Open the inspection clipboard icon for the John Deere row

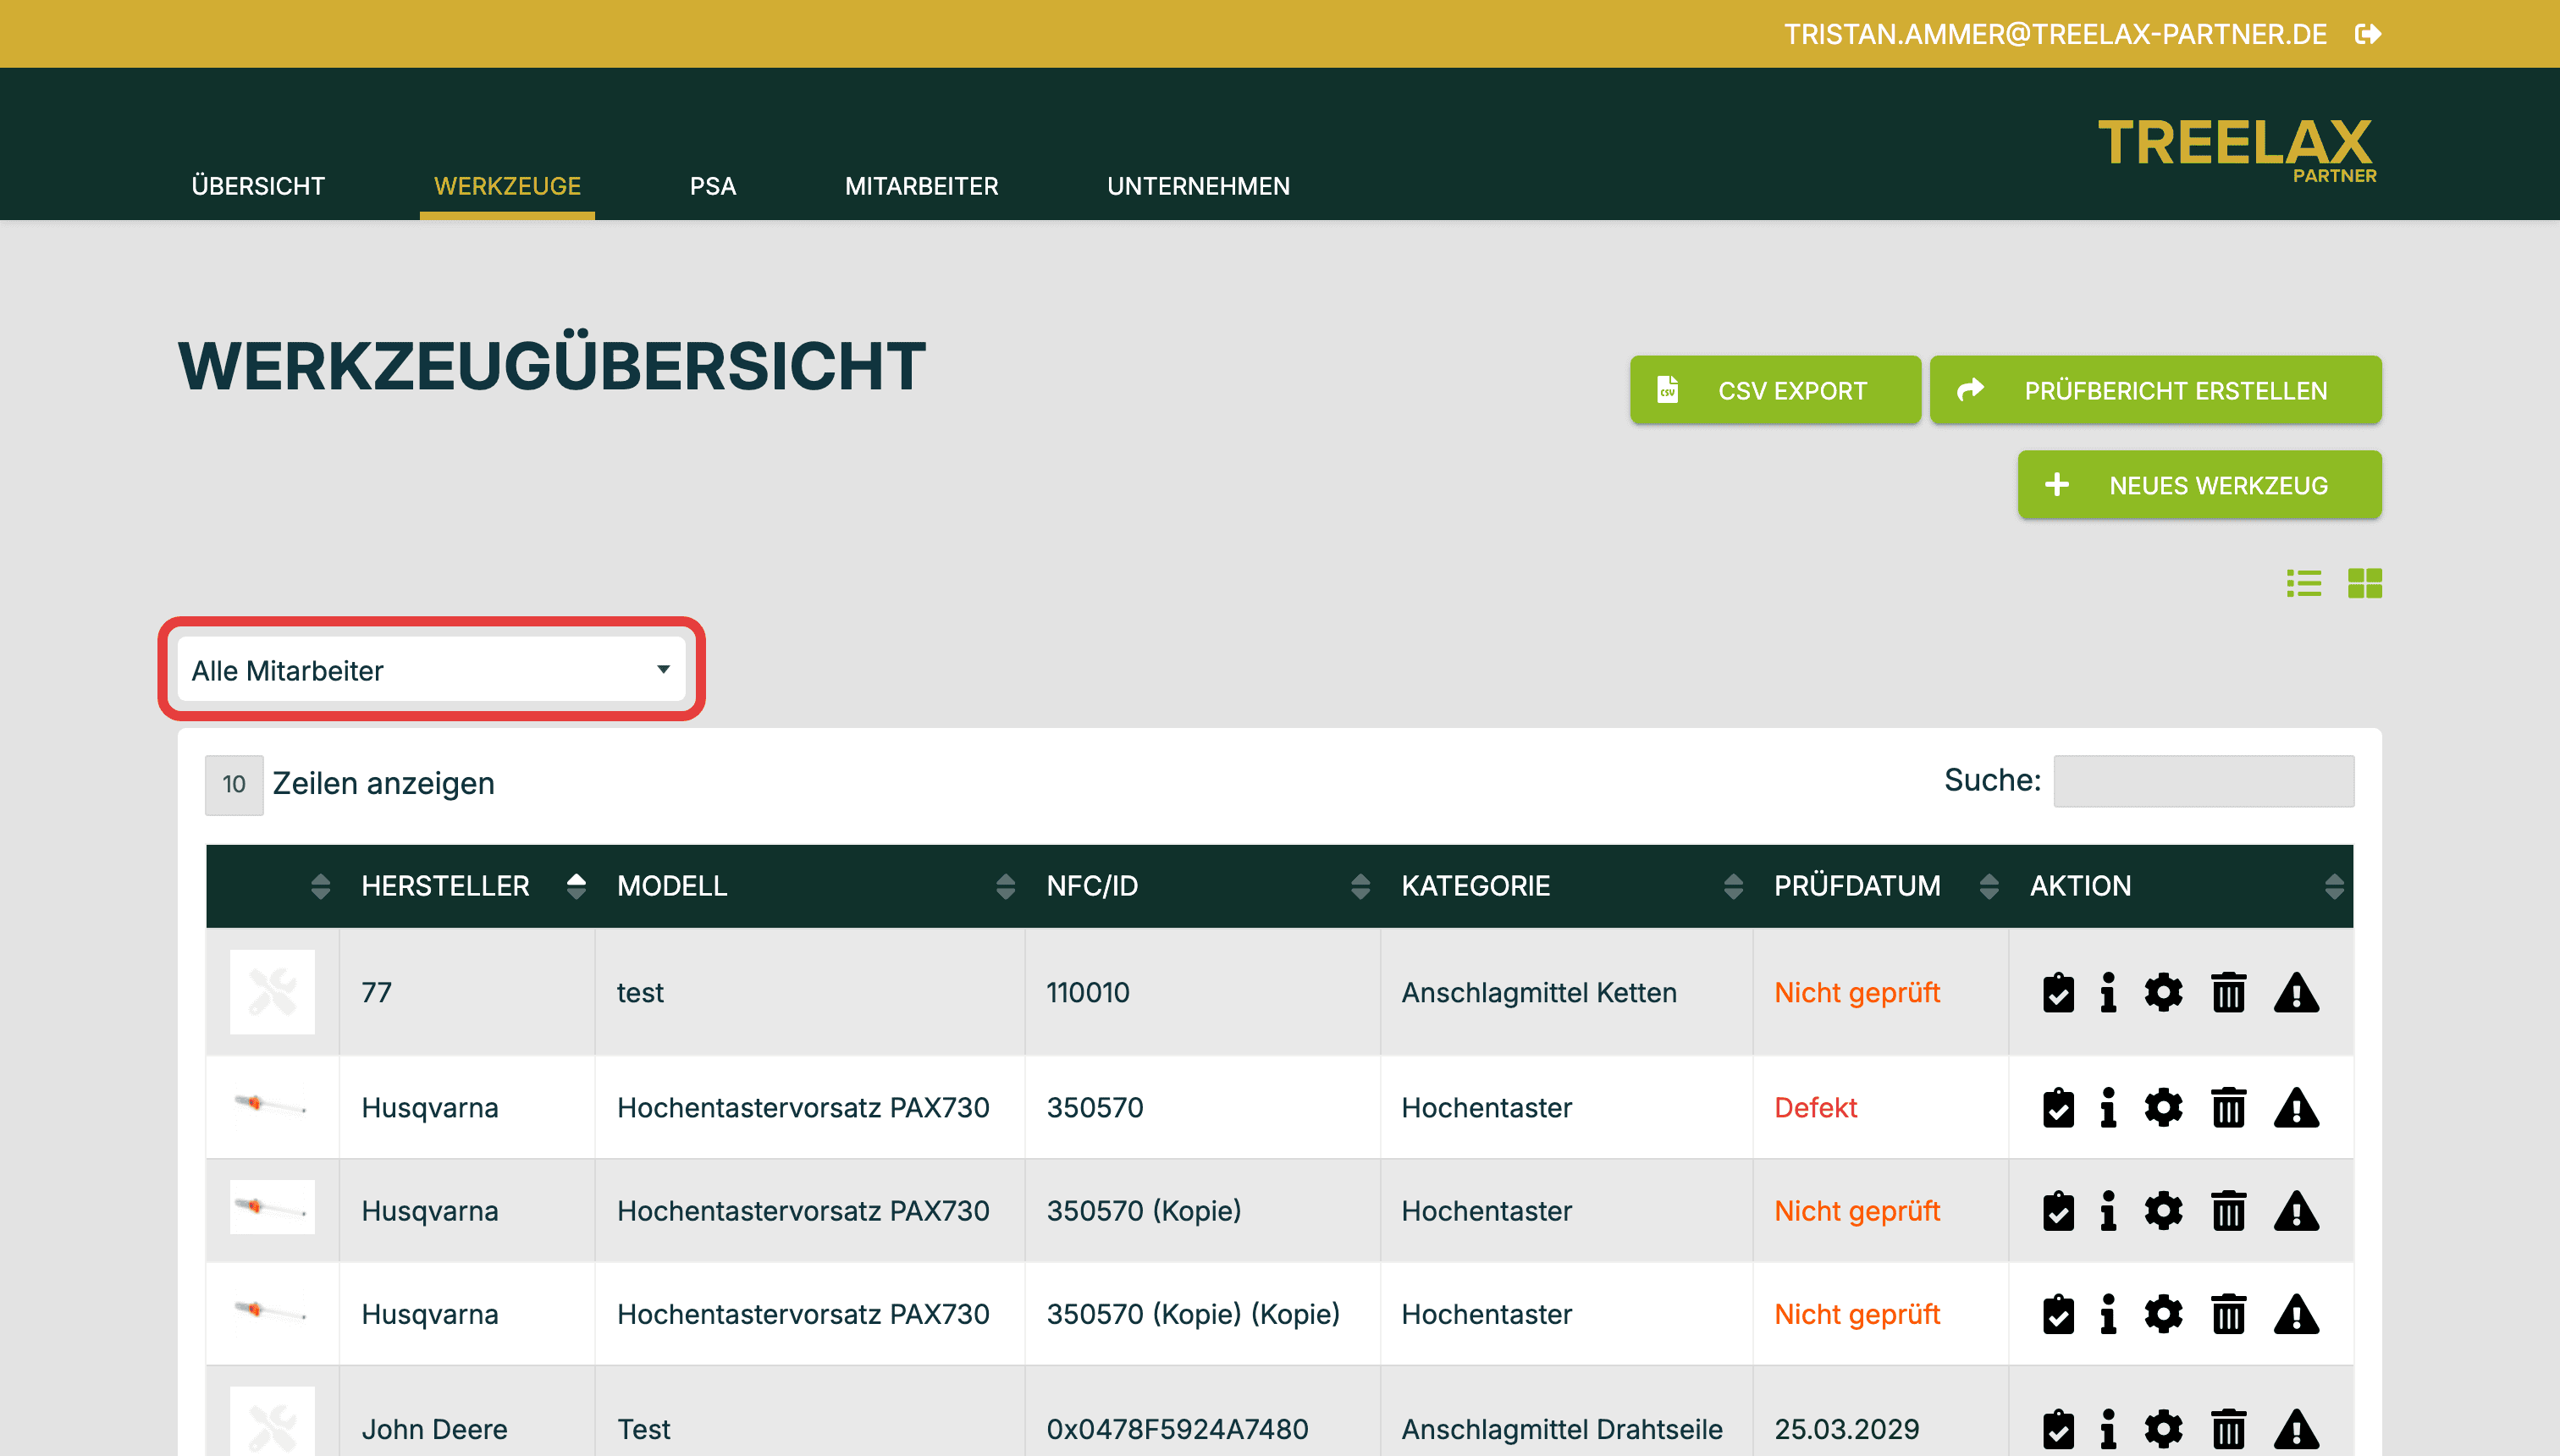2058,1429
